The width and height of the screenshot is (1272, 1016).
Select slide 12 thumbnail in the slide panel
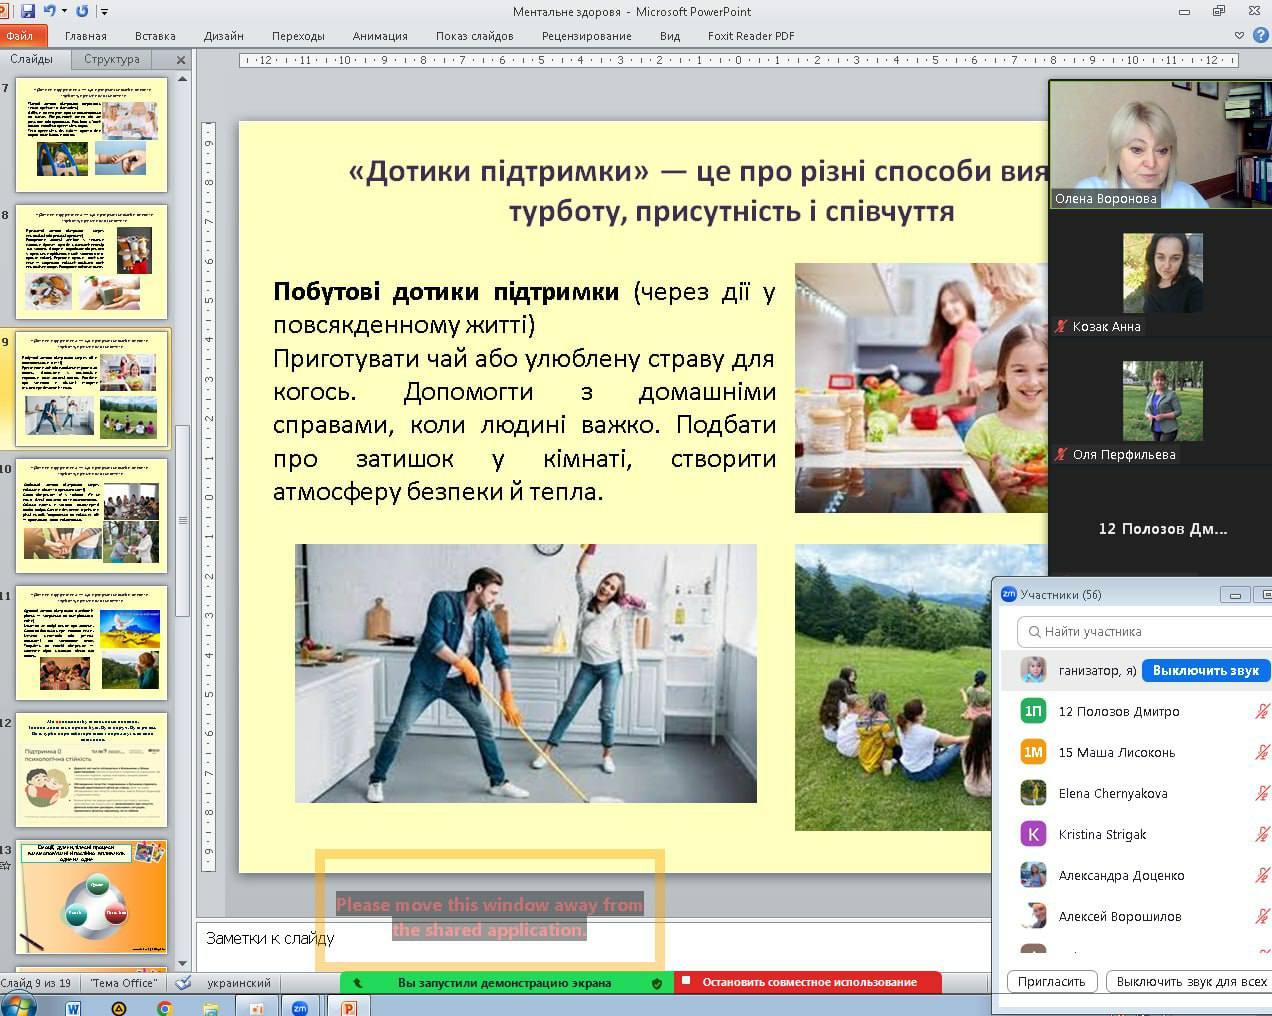(93, 769)
